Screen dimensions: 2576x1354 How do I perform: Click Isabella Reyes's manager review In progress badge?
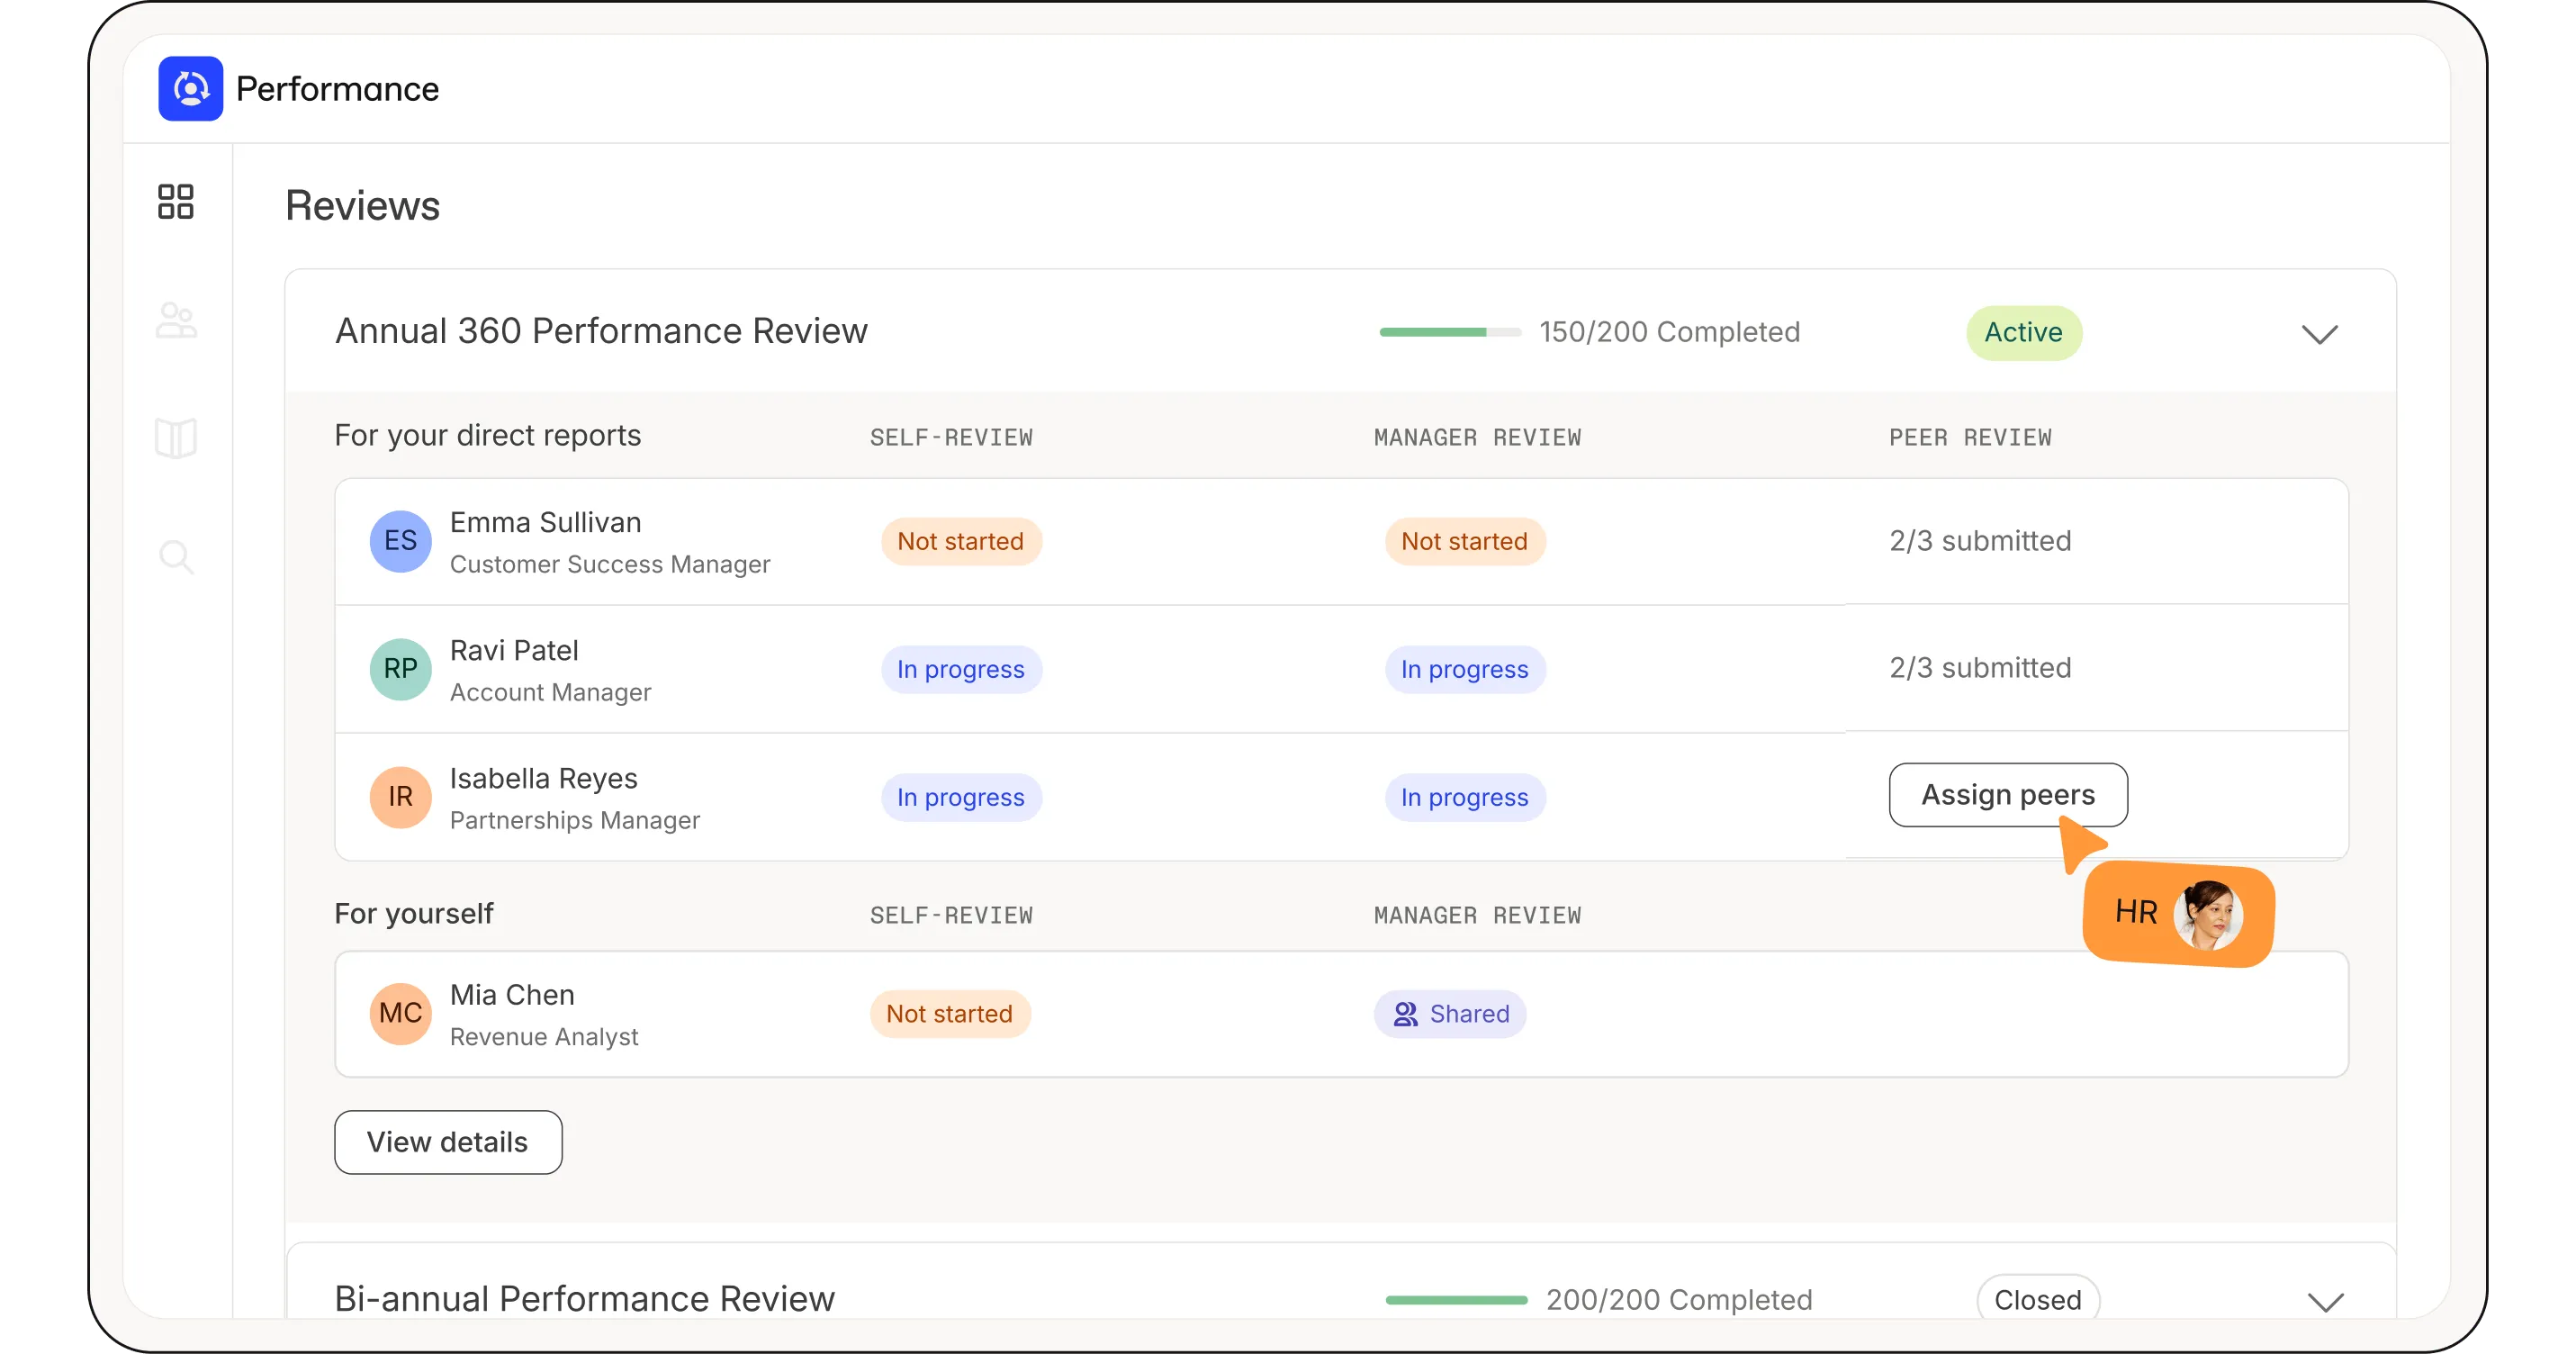[x=1465, y=797]
